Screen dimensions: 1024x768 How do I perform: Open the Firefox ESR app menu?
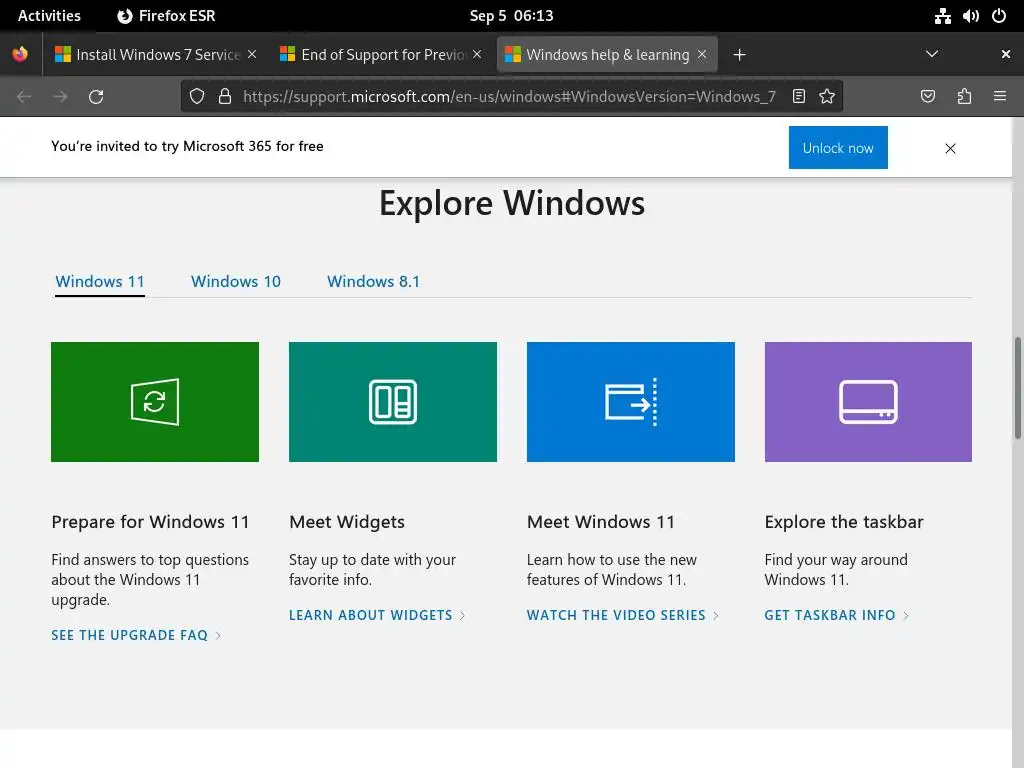166,16
